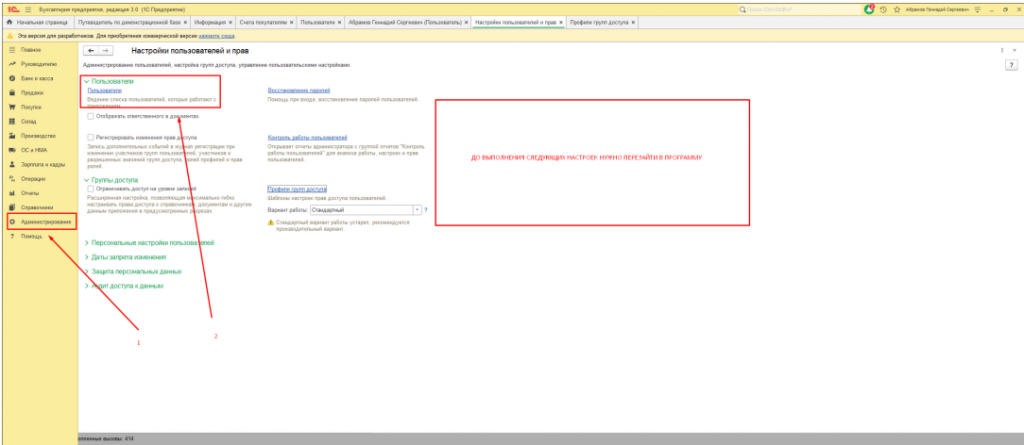Switch to Счета покупателям tab
This screenshot has height=445, width=1024.
[264, 22]
